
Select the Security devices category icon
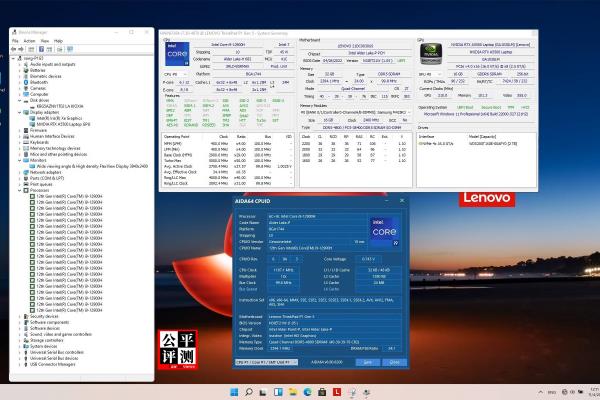tap(26, 317)
